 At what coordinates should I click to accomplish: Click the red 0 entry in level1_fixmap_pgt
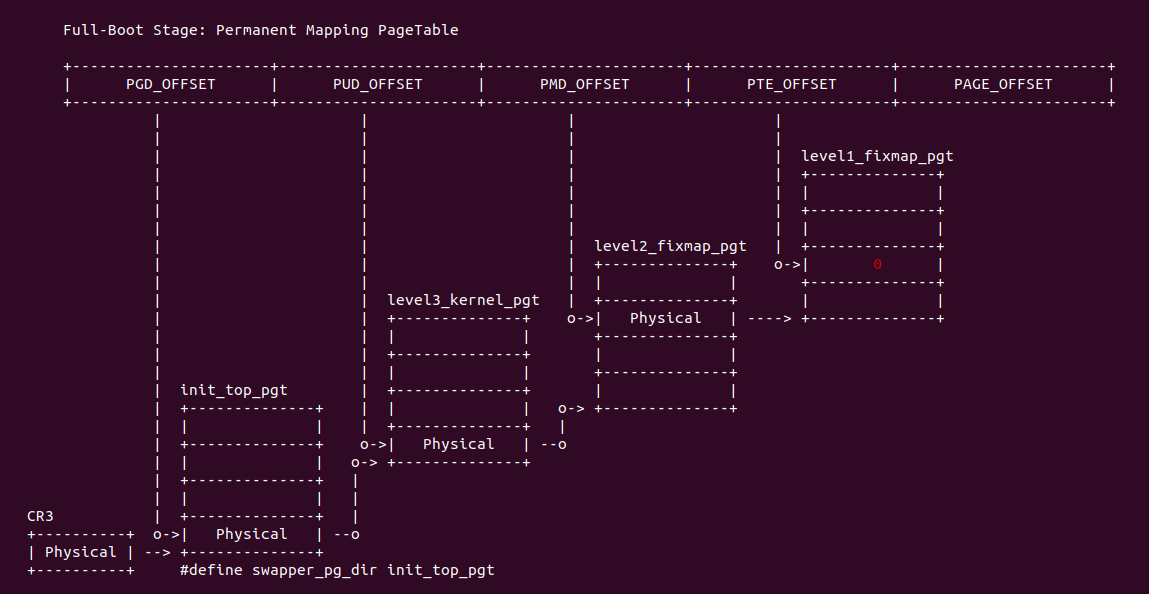(877, 265)
